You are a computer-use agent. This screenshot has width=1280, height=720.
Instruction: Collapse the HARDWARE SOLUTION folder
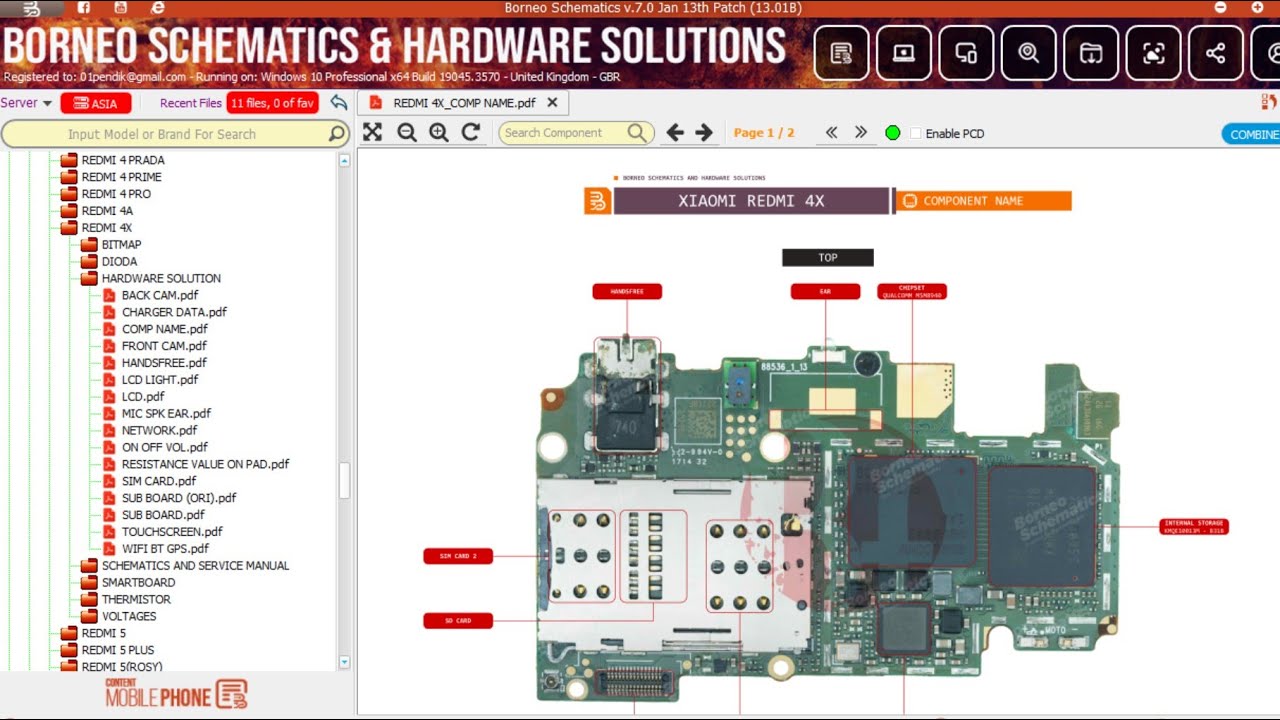click(x=89, y=279)
